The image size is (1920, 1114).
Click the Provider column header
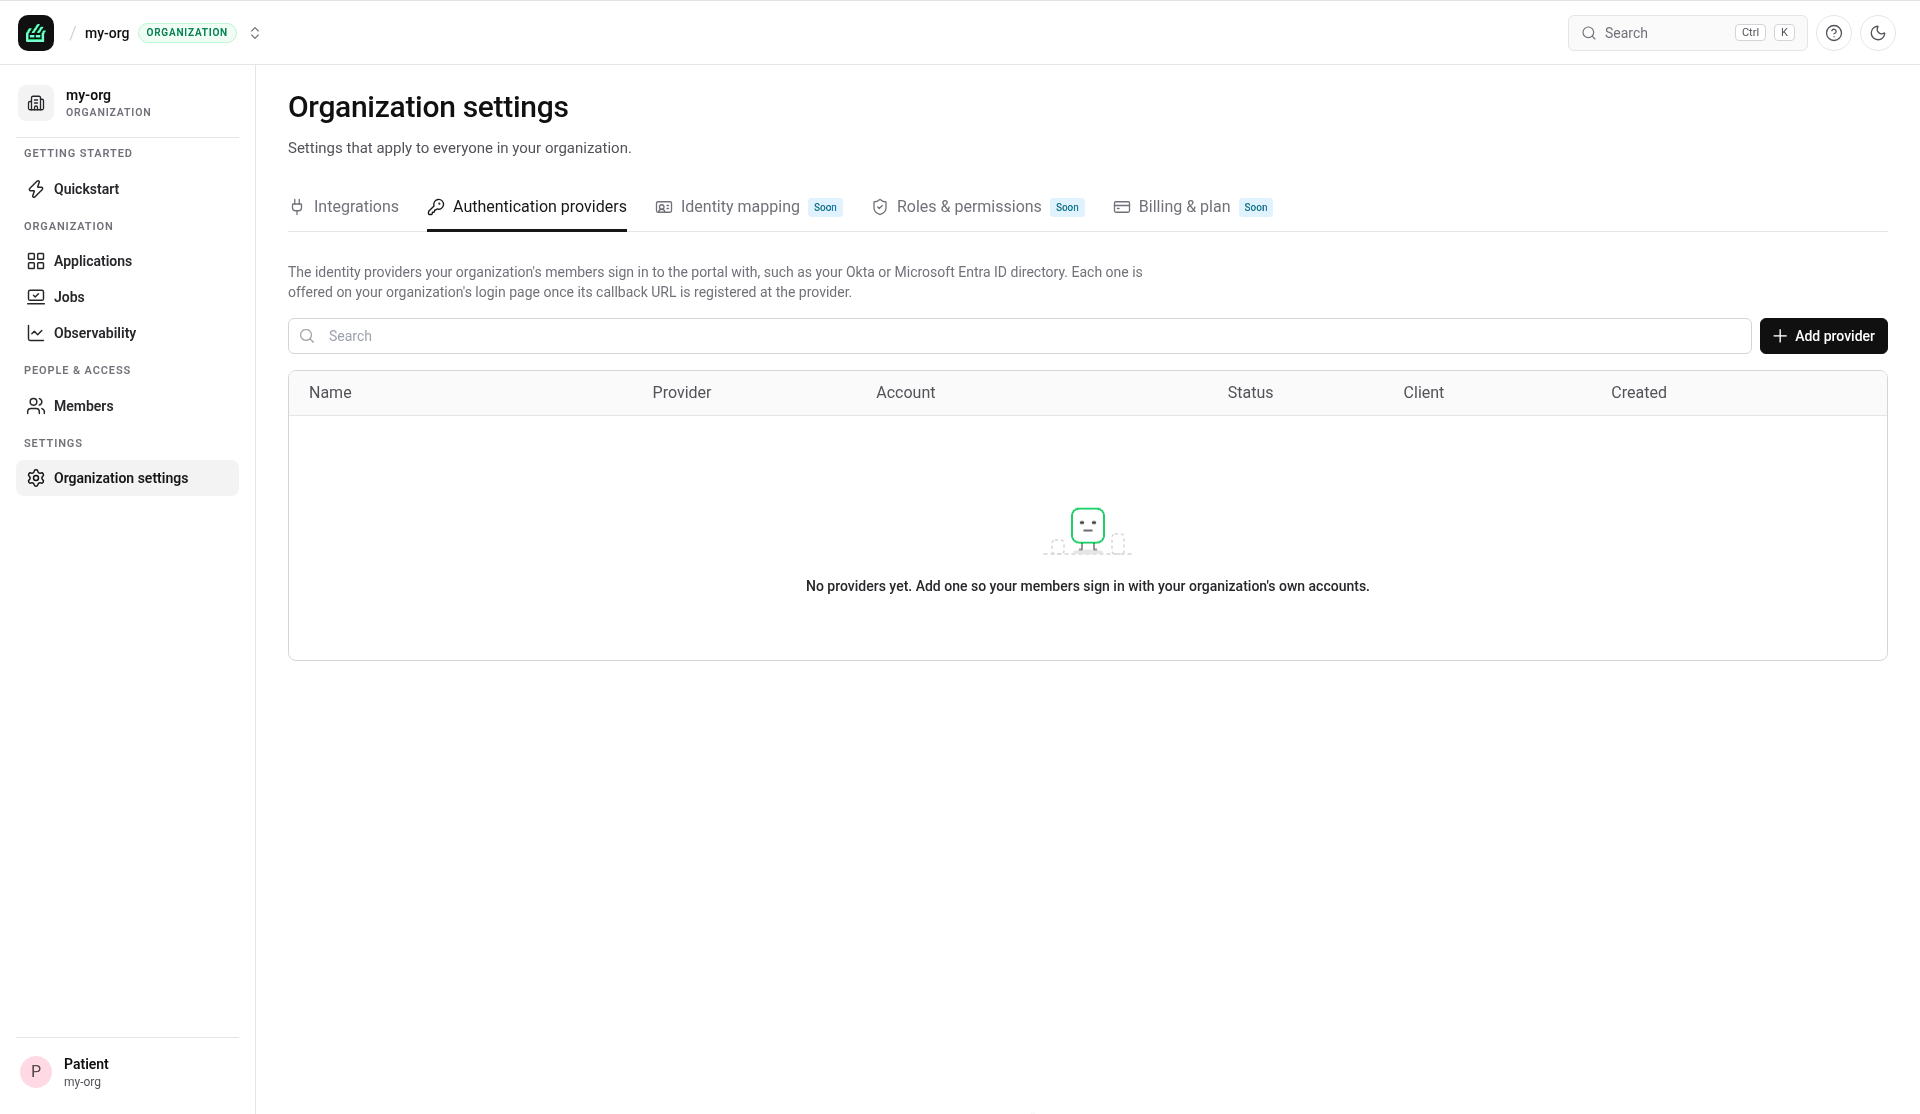point(682,393)
